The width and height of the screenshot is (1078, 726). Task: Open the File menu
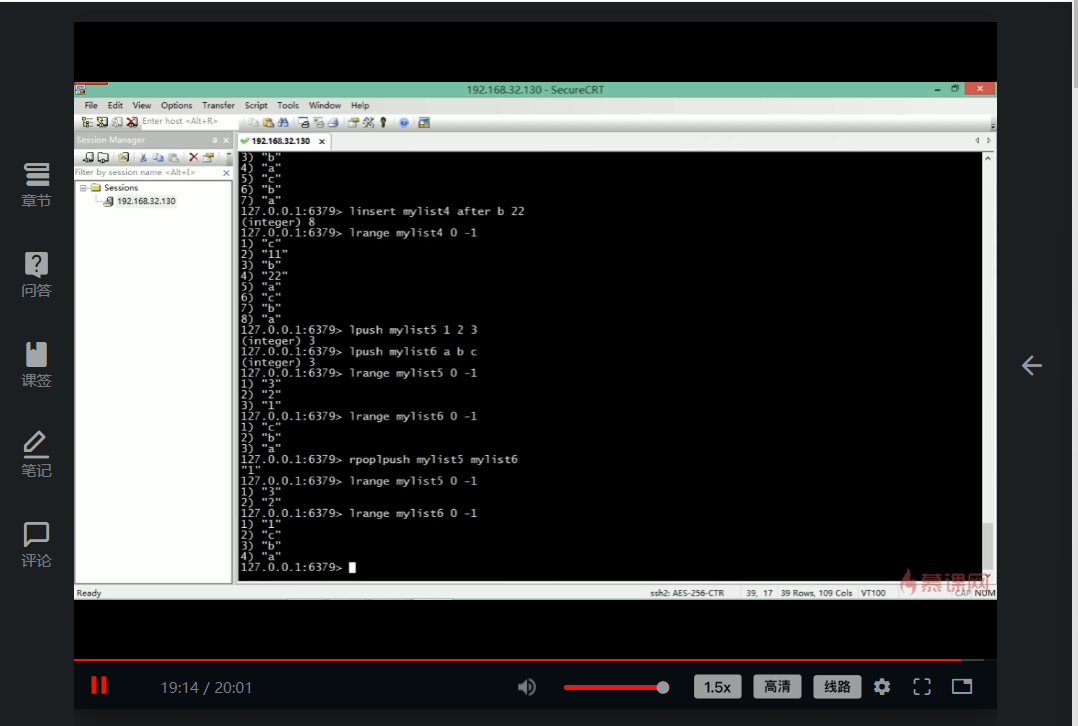91,105
